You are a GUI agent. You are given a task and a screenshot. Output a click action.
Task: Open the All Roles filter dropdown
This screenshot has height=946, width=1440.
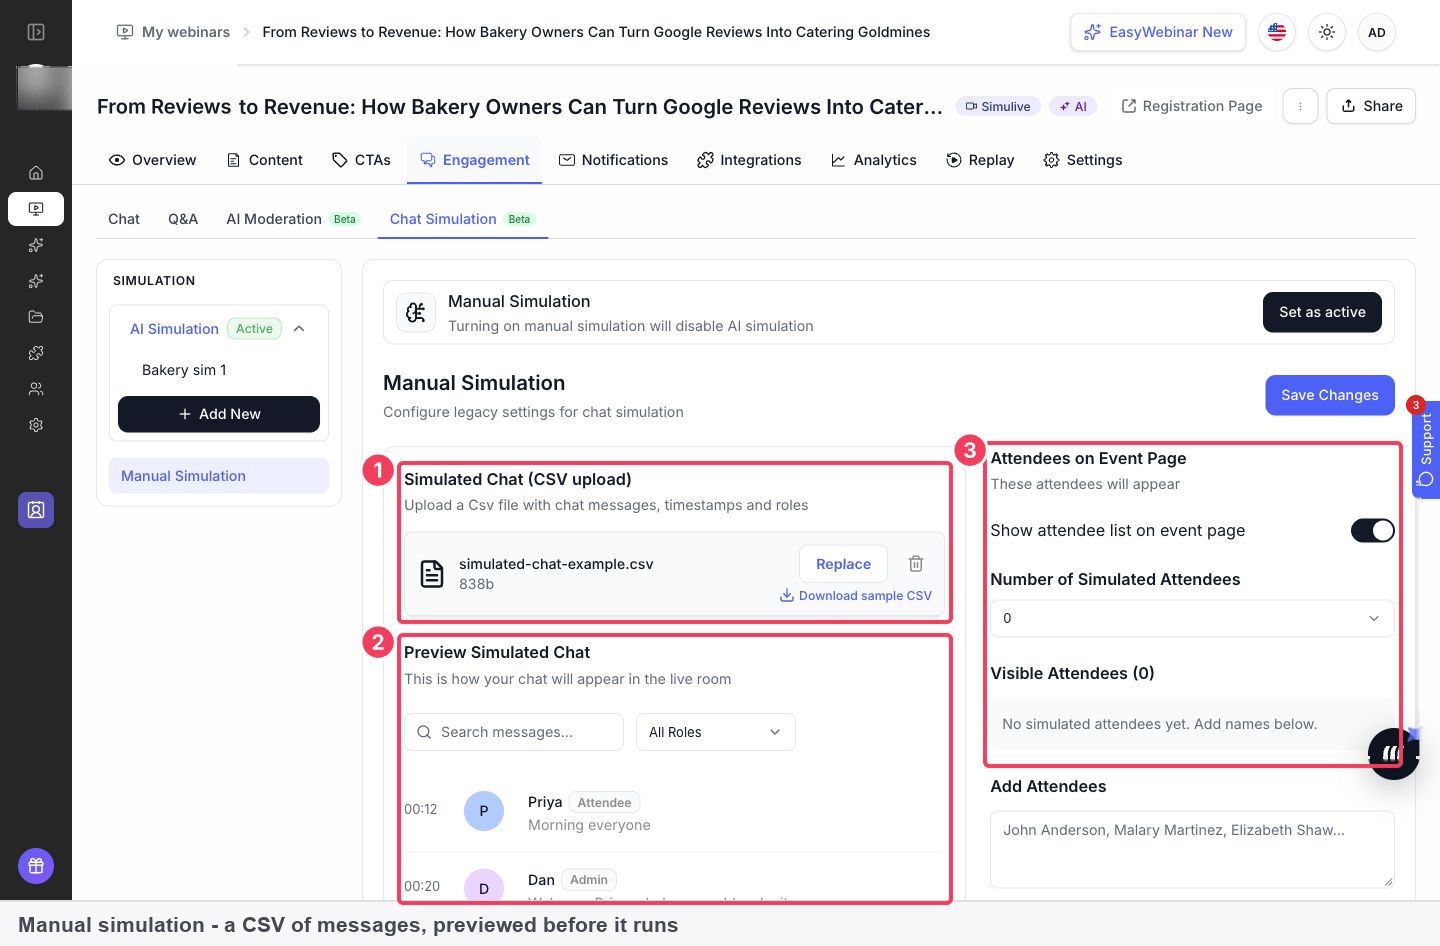716,732
